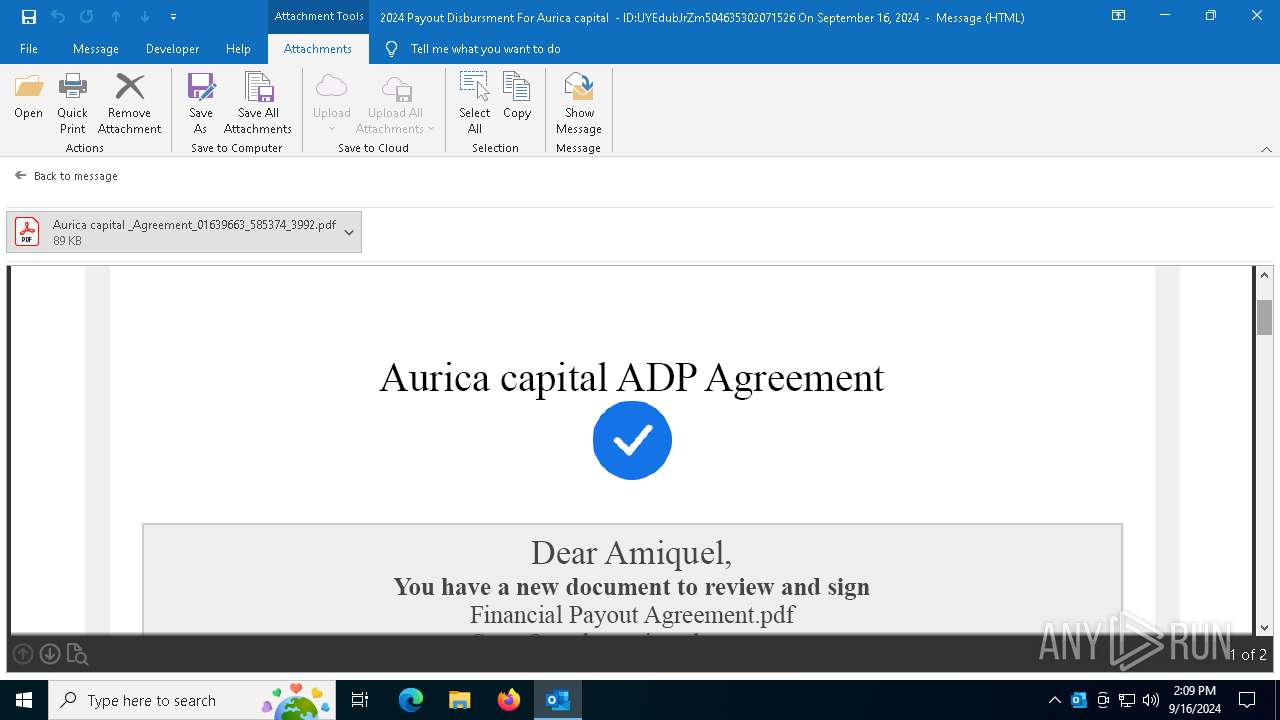Click next page arrow in PDF preview
Viewport: 1280px width, 720px height.
click(50, 654)
